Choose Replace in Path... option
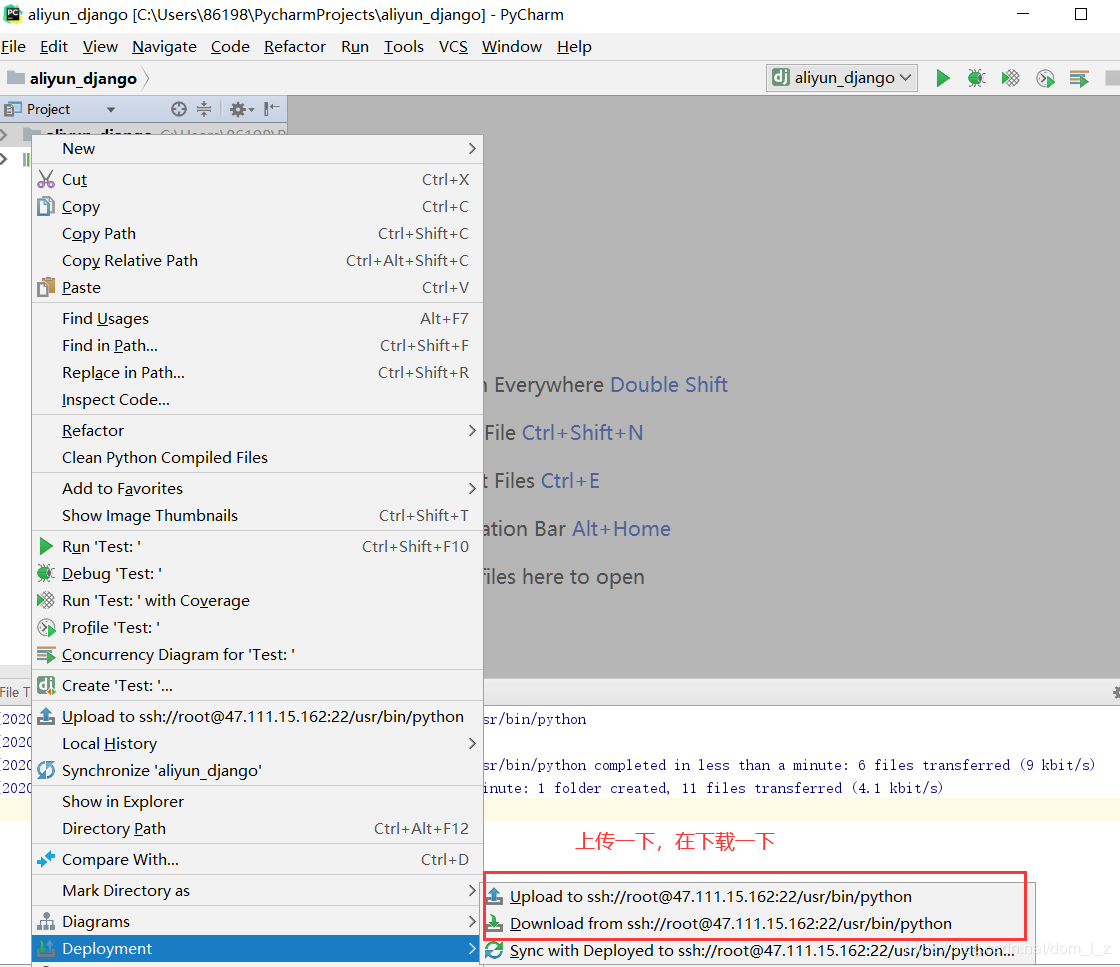This screenshot has height=967, width=1120. click(x=257, y=373)
